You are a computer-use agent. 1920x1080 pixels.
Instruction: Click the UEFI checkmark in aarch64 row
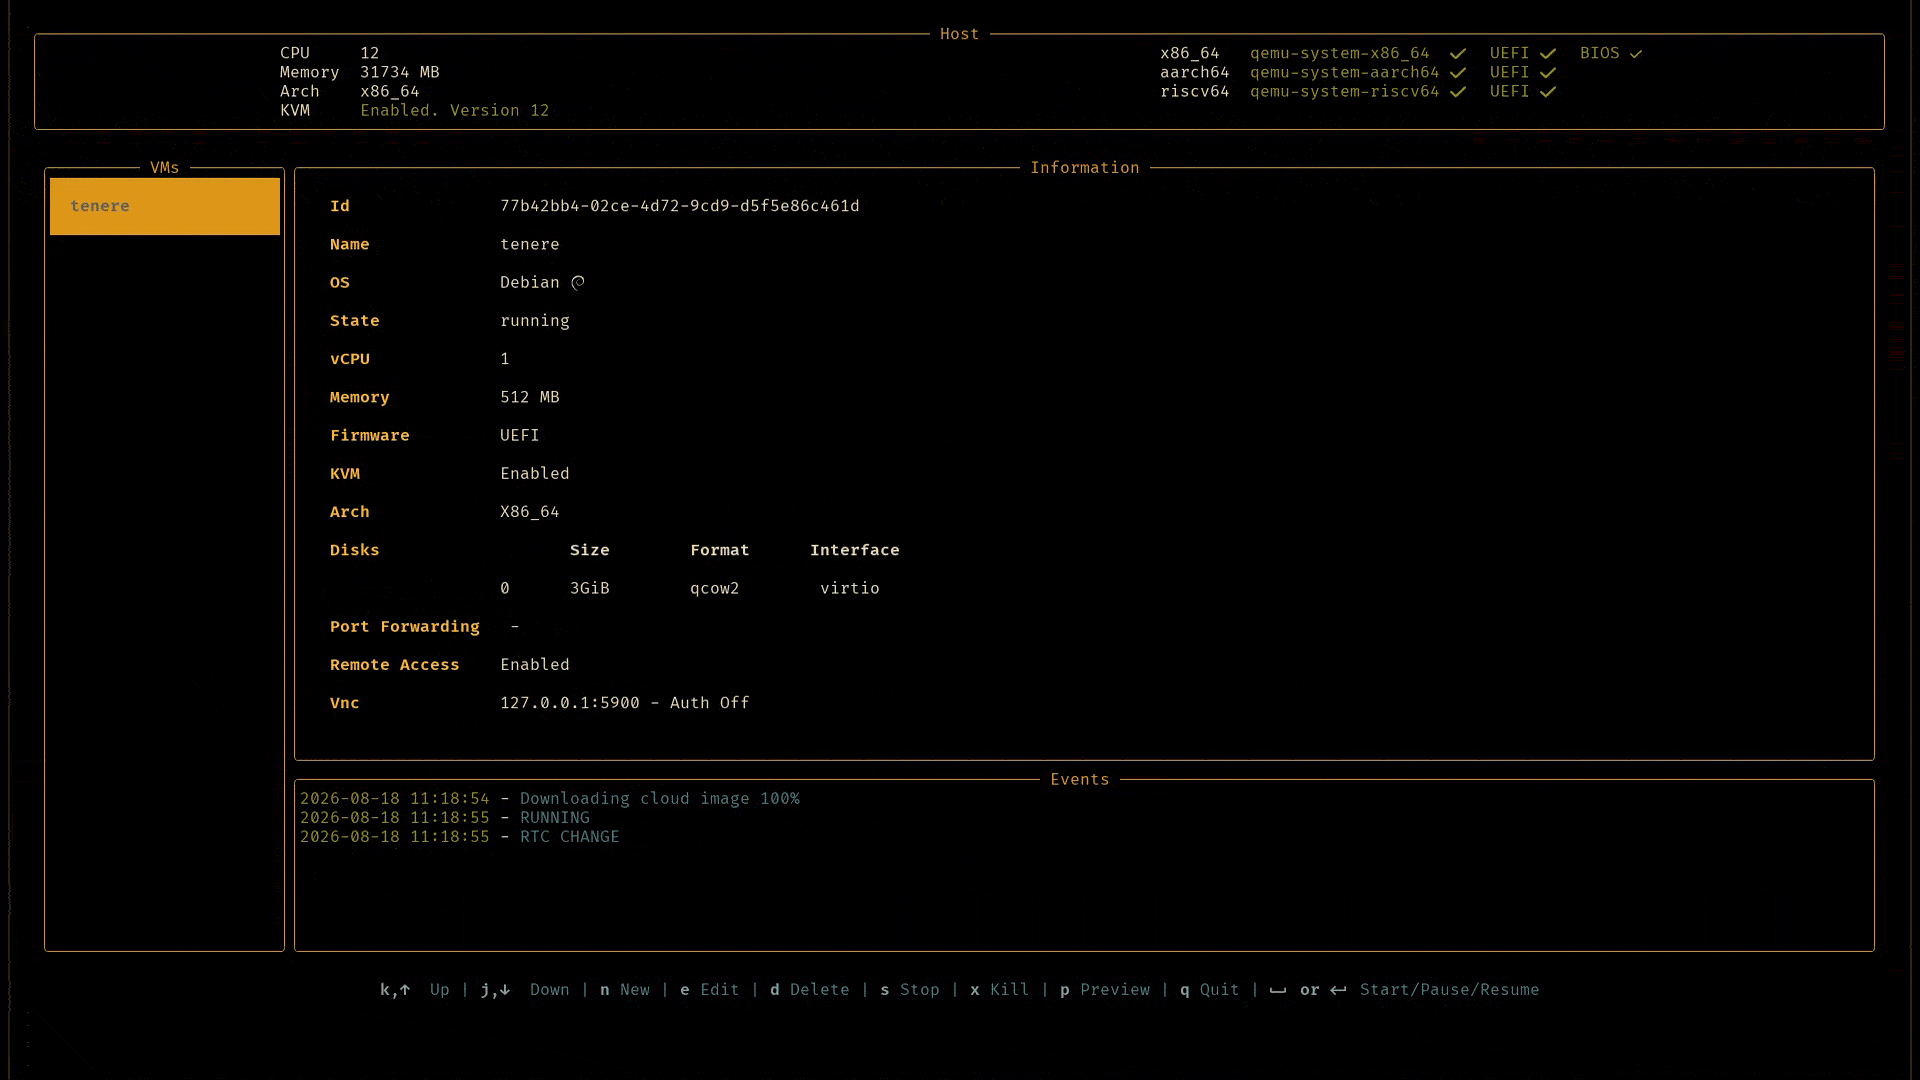coord(1548,73)
